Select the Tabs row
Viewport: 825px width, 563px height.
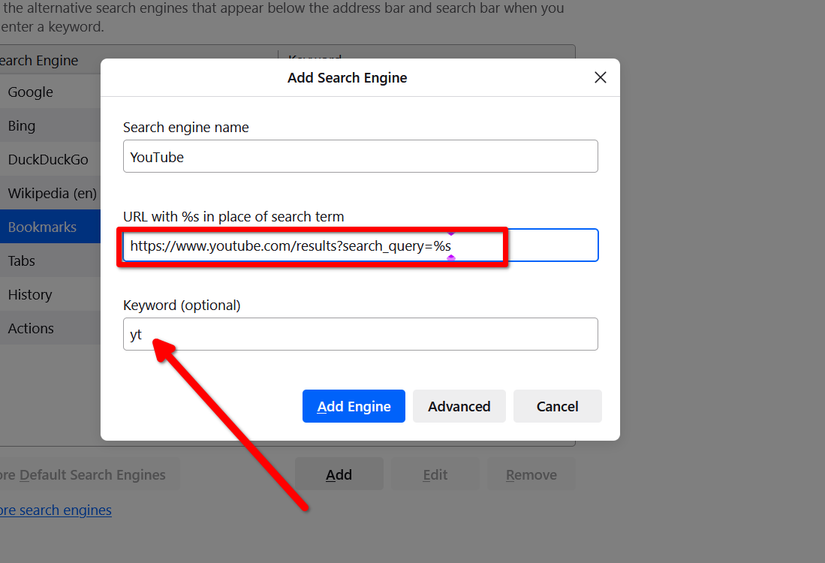coord(50,260)
